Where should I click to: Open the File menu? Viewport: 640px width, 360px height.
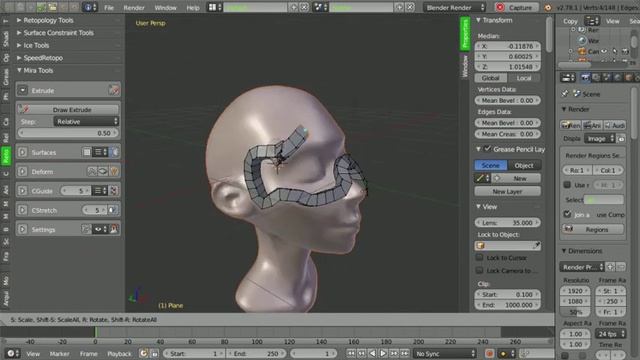pyautogui.click(x=109, y=8)
